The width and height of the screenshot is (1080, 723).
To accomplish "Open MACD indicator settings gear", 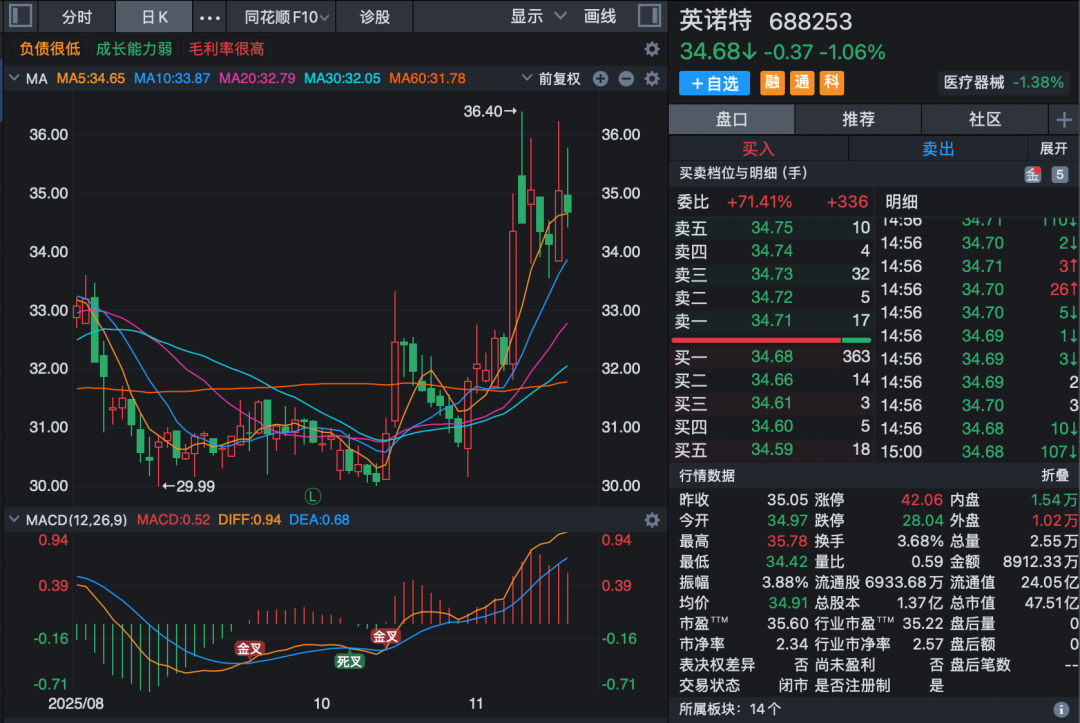I will click(652, 520).
